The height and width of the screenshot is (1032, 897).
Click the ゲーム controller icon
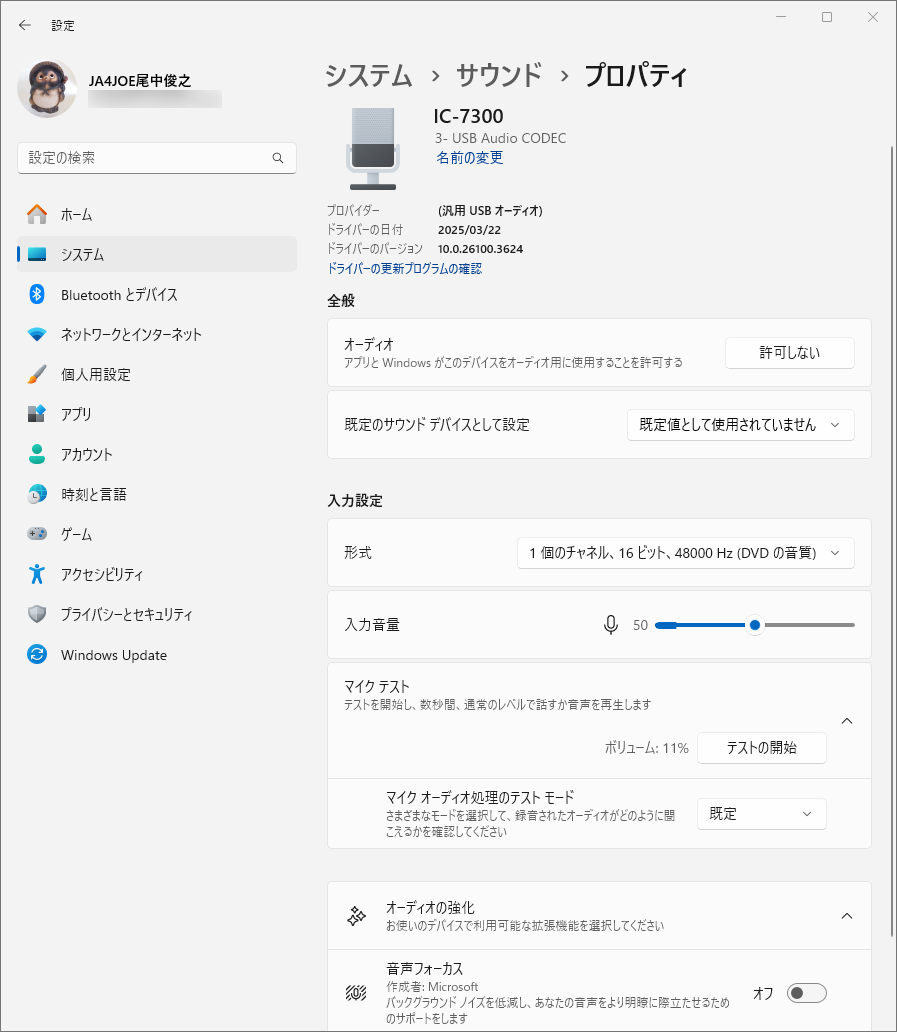coord(37,534)
